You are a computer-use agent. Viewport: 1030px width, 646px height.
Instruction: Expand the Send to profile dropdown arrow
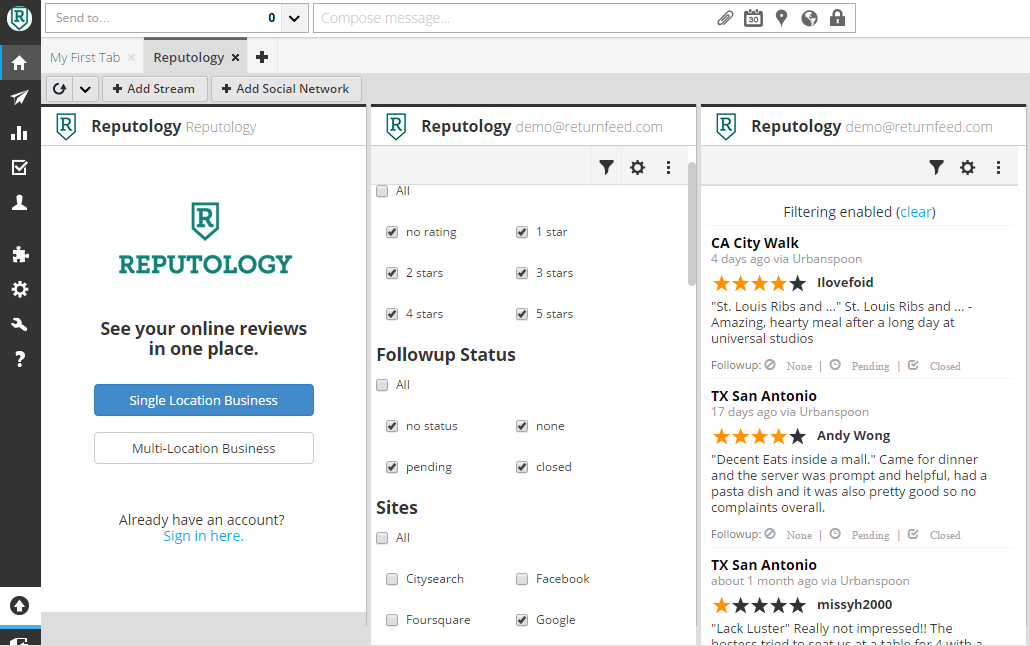pyautogui.click(x=294, y=18)
